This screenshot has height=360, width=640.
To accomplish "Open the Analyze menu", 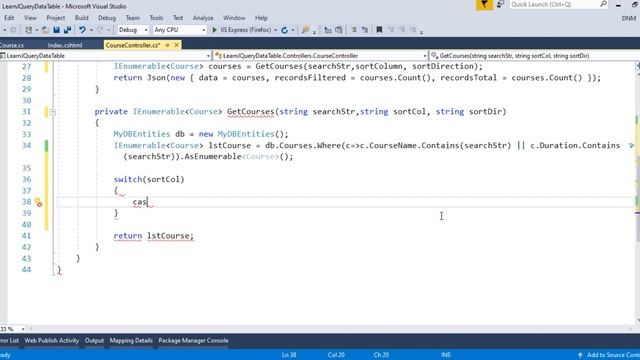I will pyautogui.click(x=203, y=18).
